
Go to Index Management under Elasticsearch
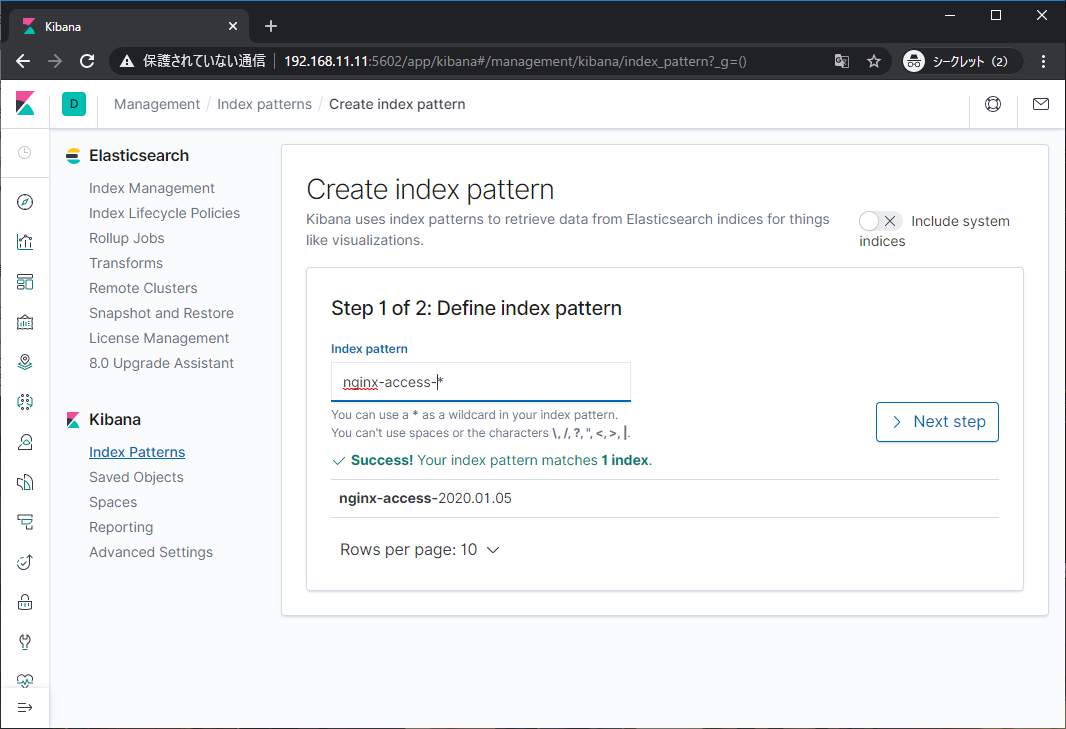point(151,188)
